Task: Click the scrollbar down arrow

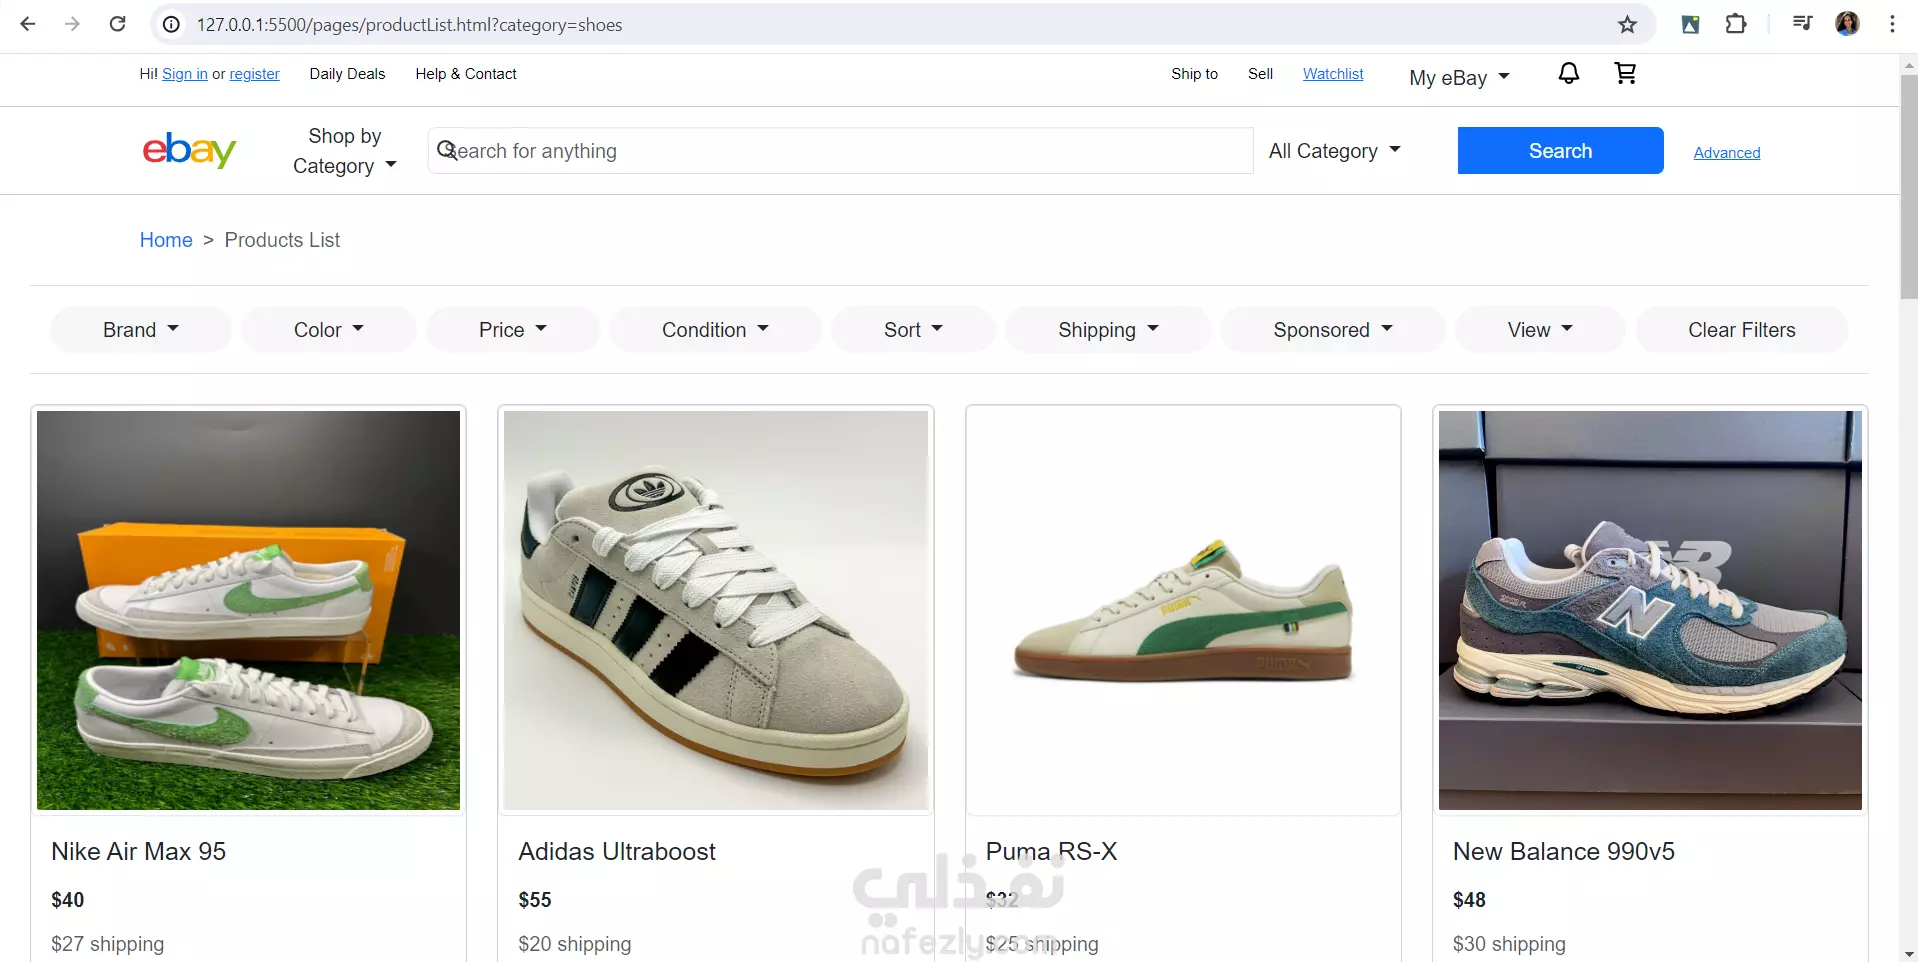Action: [x=1908, y=953]
